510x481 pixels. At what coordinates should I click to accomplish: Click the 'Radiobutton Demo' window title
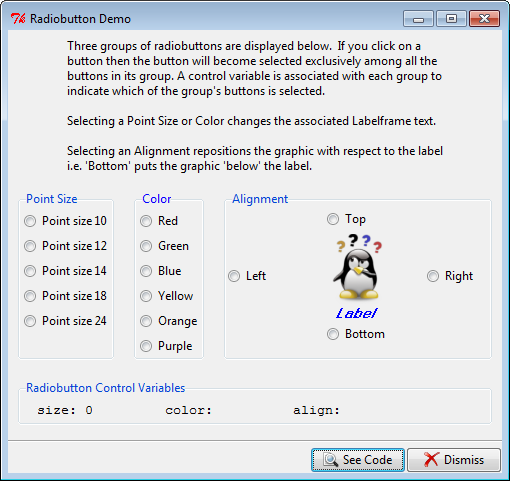pyautogui.click(x=80, y=19)
